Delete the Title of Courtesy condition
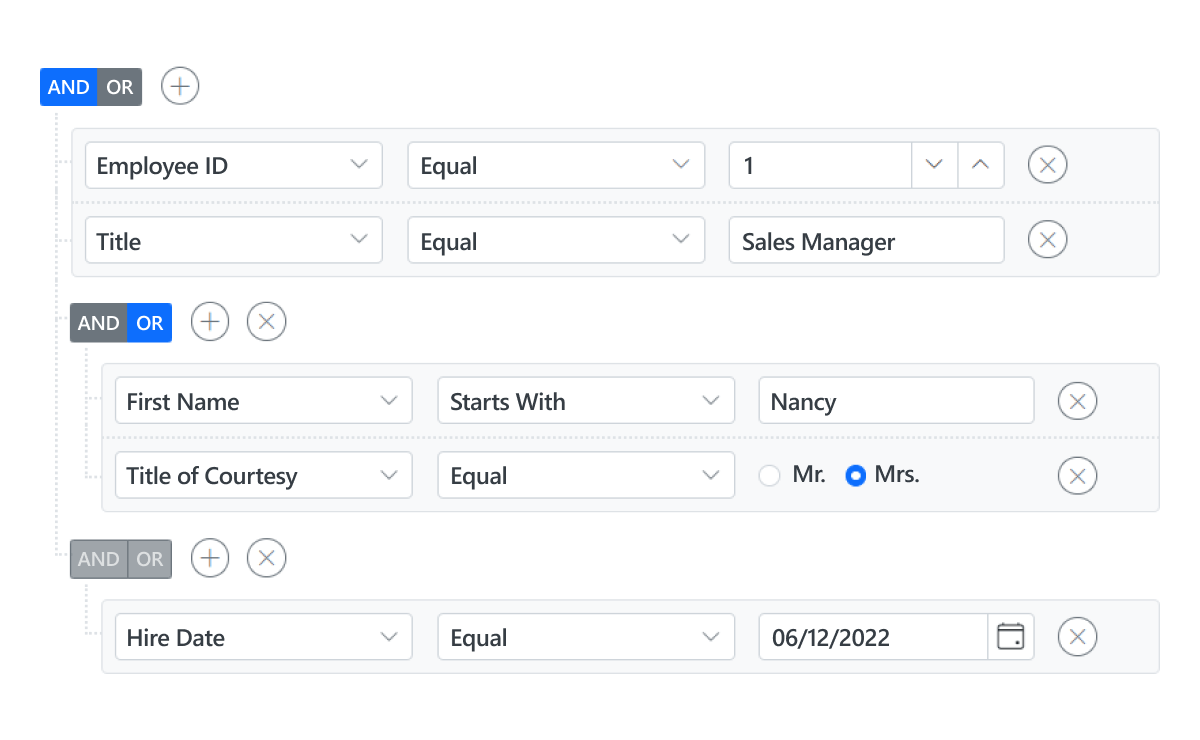Viewport: 1200px width, 740px height. (x=1077, y=475)
